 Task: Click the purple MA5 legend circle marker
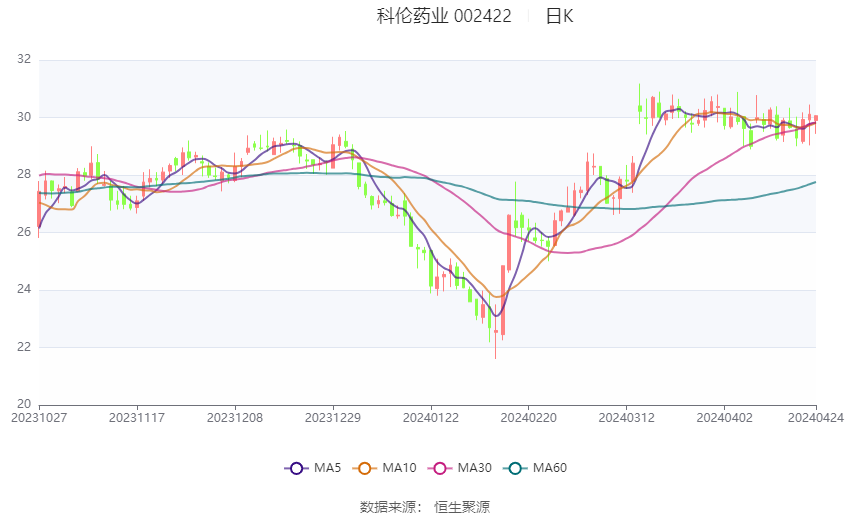(295, 468)
